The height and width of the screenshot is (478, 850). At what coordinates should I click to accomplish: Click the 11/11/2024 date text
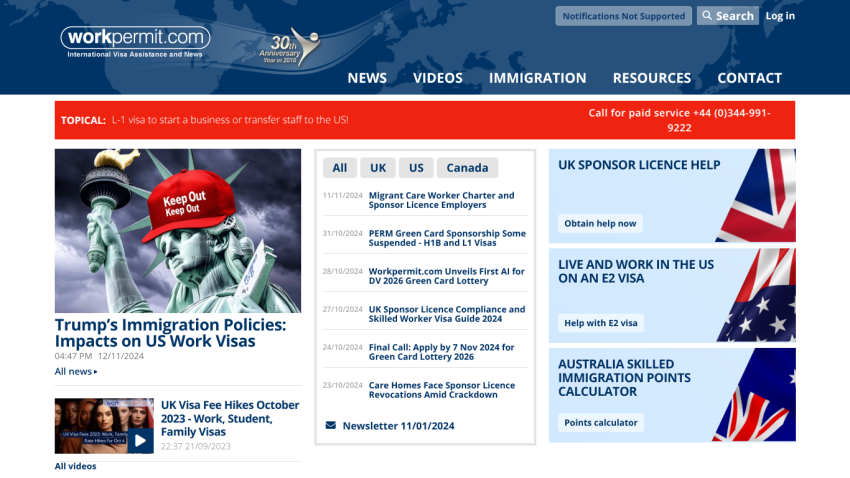point(343,195)
